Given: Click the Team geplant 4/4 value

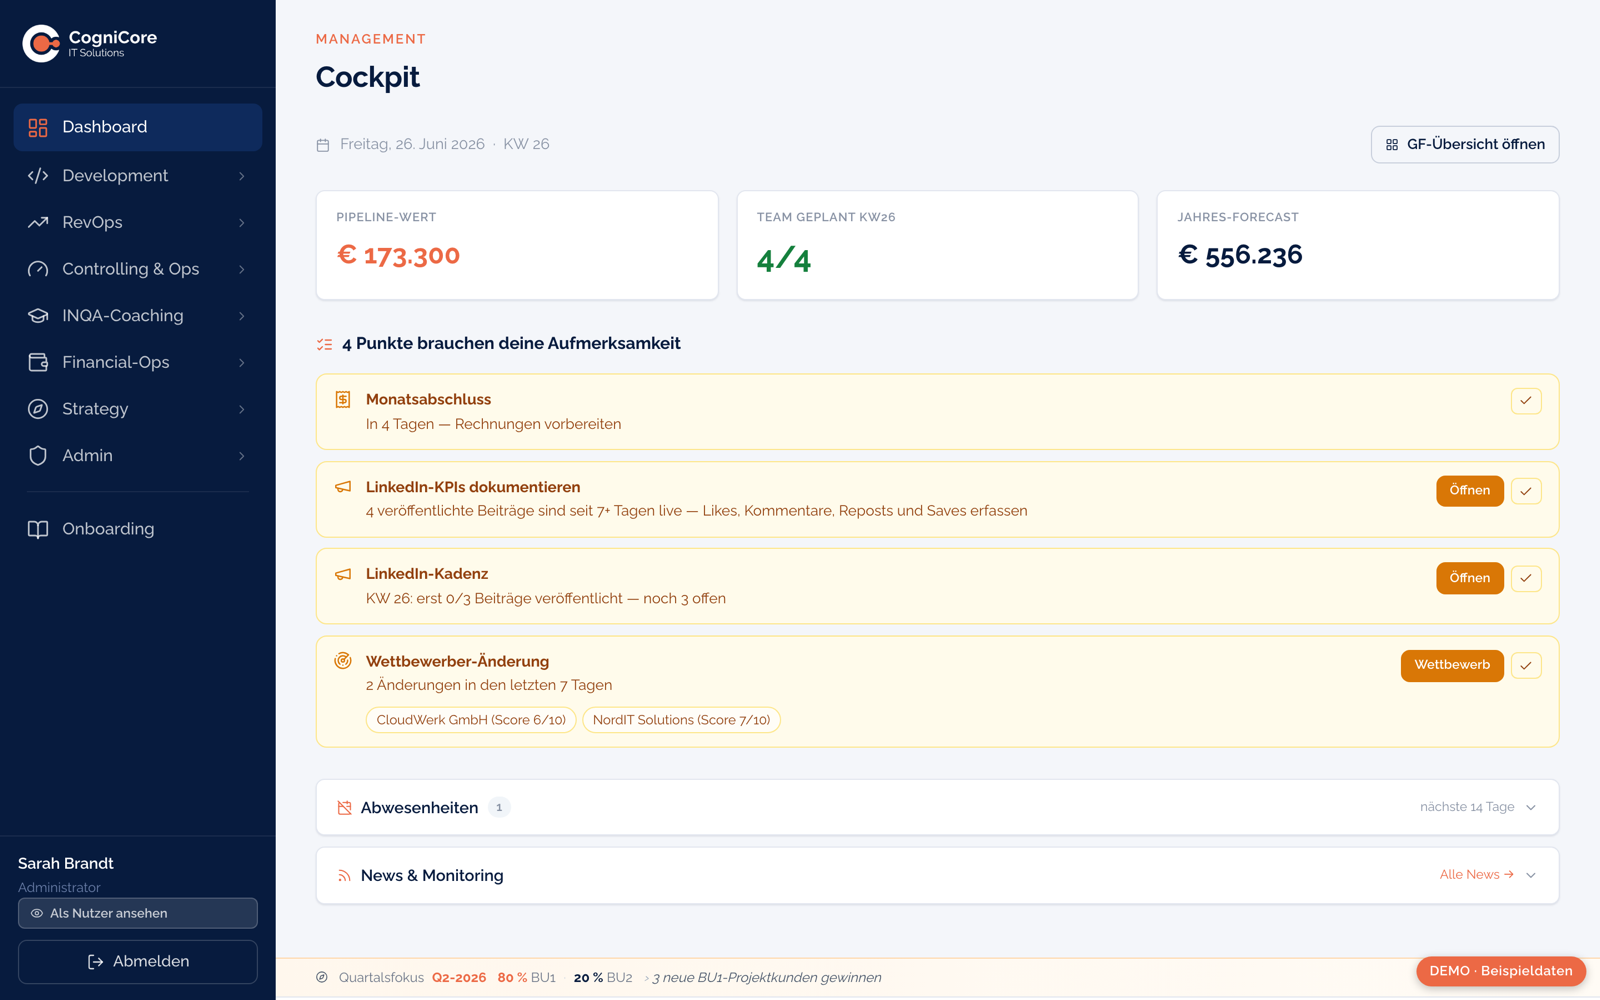Looking at the screenshot, I should click(x=784, y=259).
